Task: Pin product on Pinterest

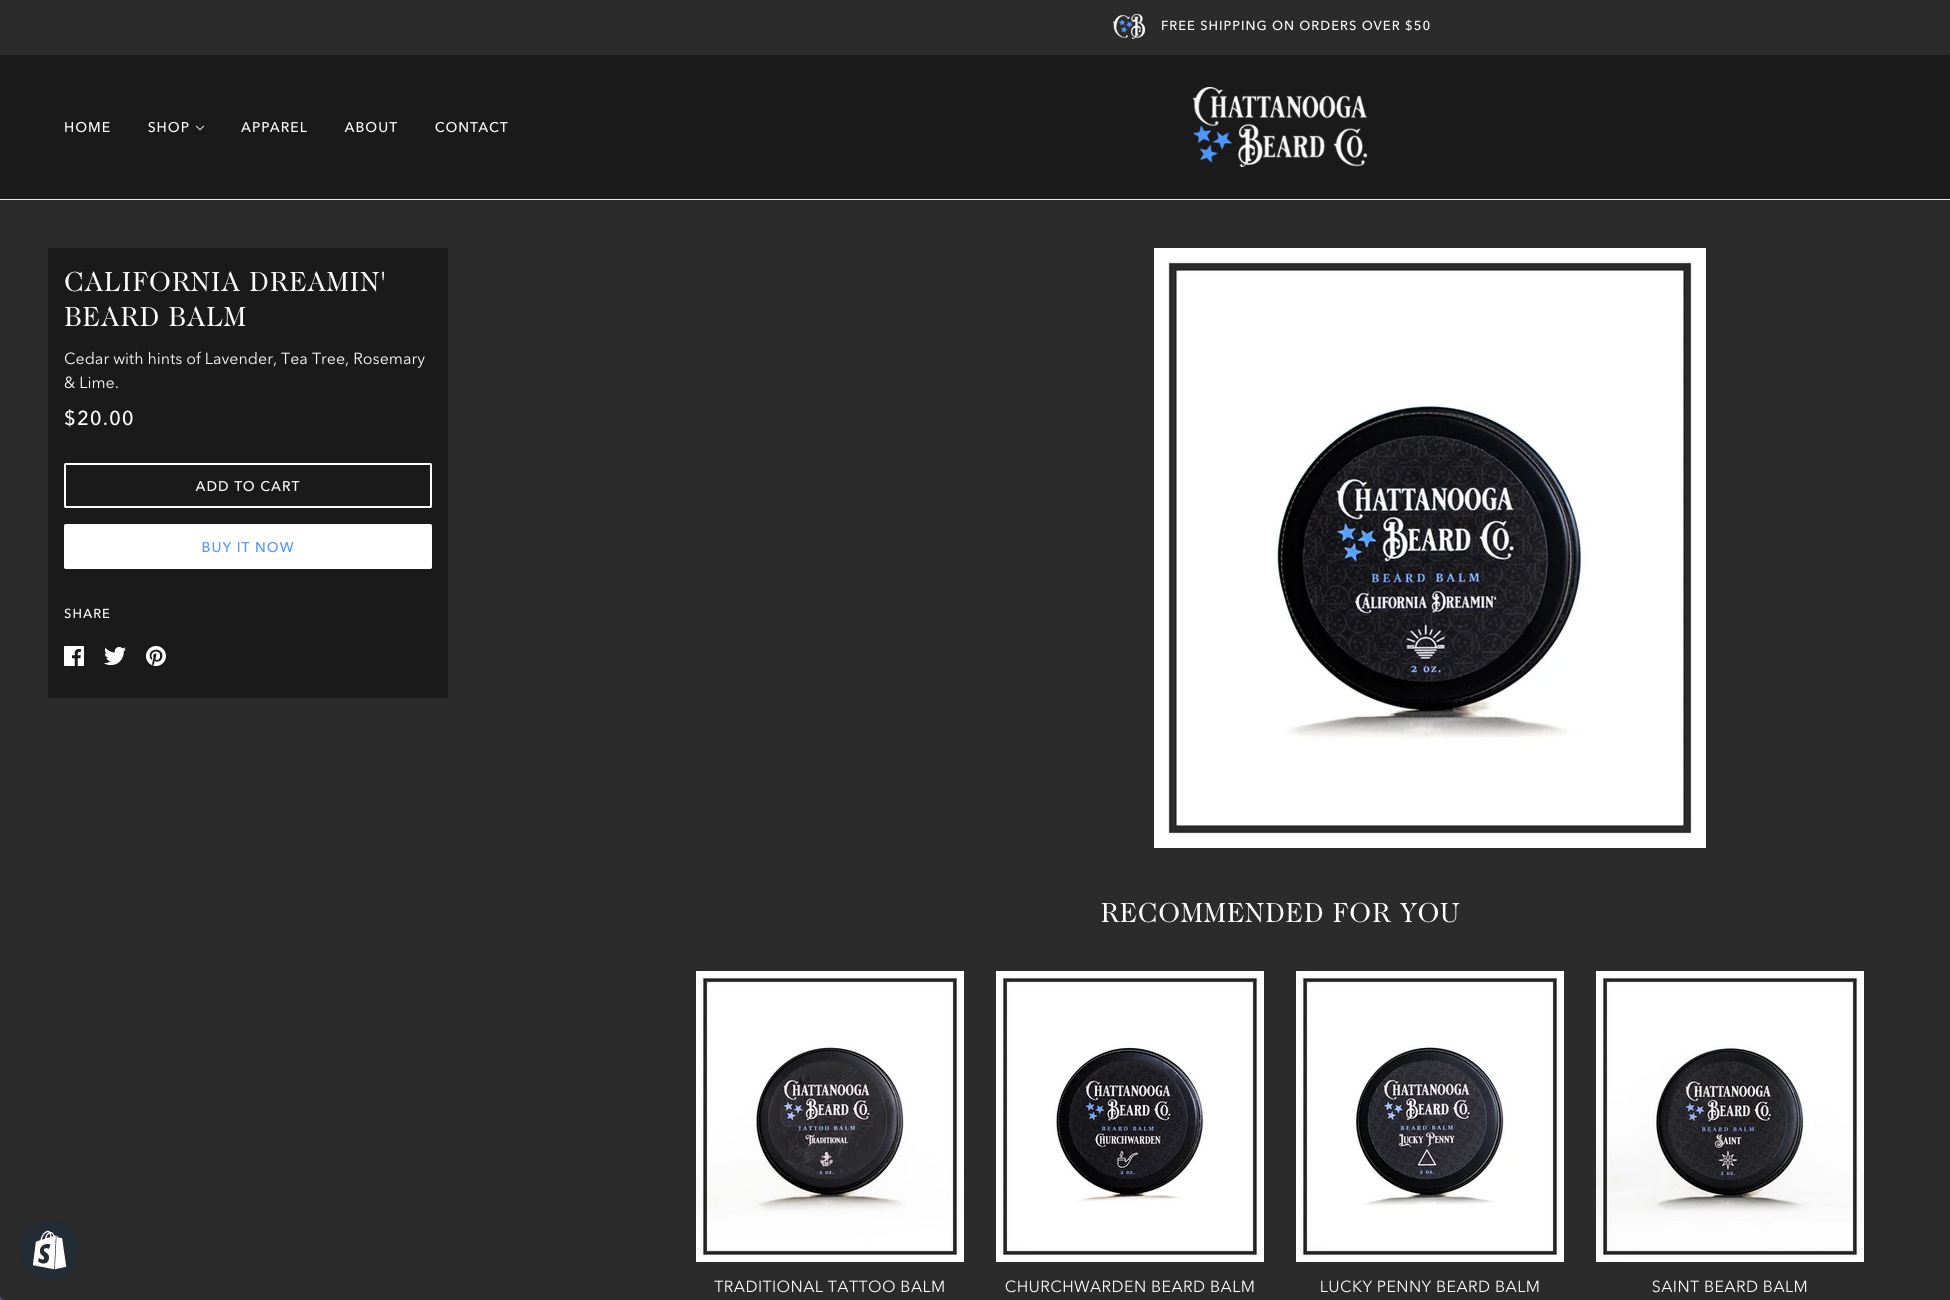Action: coord(156,656)
